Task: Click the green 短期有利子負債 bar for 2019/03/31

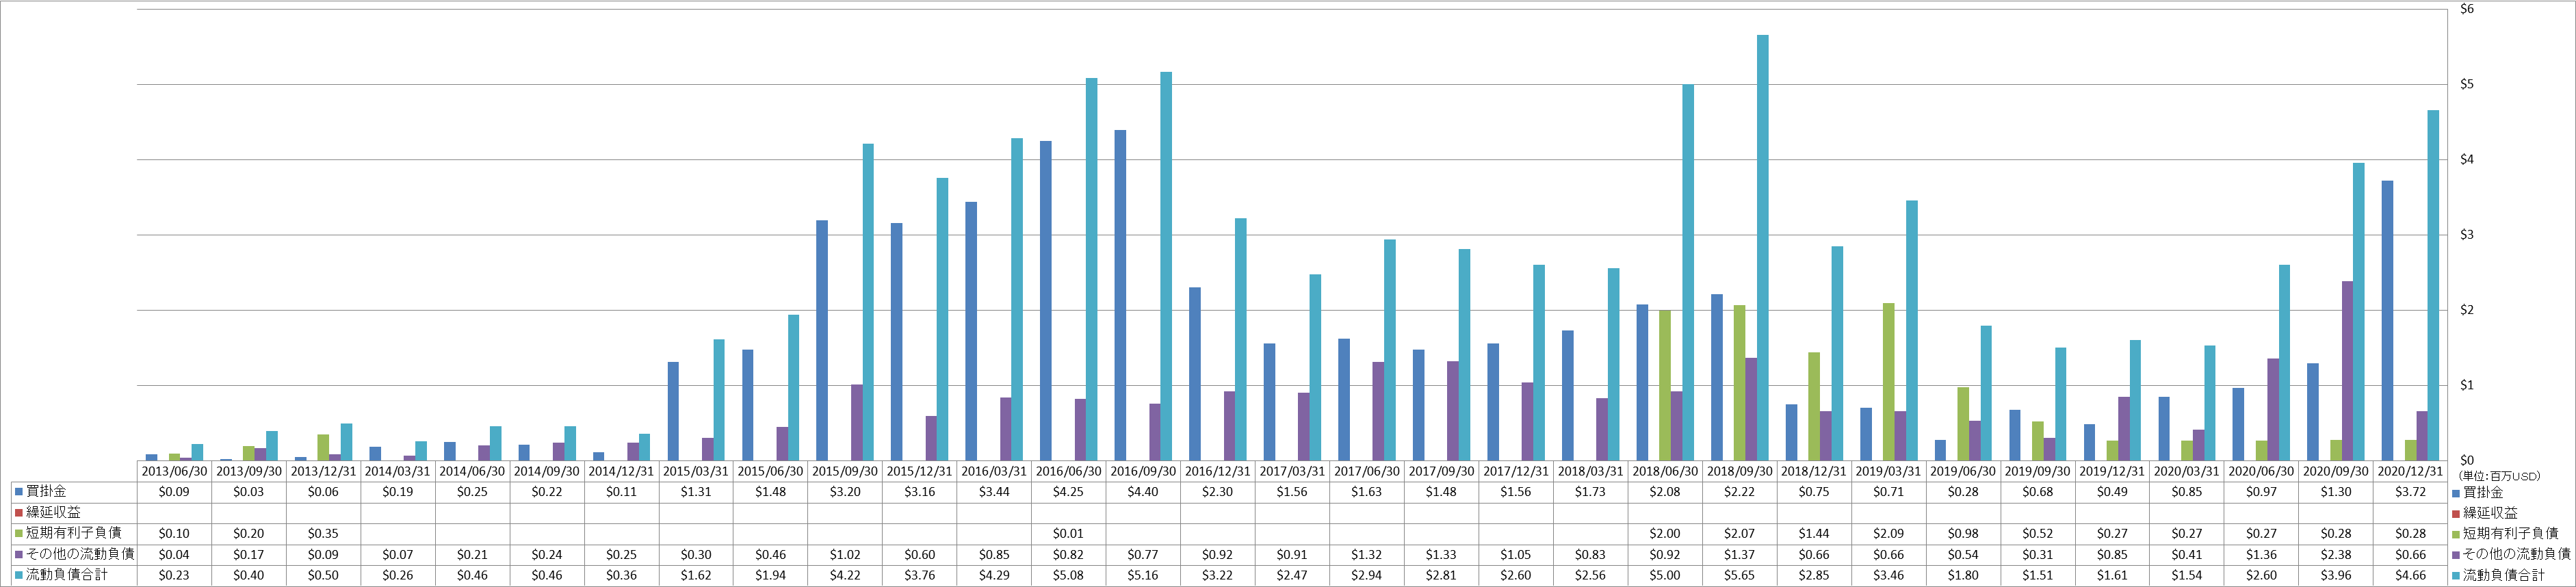Action: [1888, 382]
